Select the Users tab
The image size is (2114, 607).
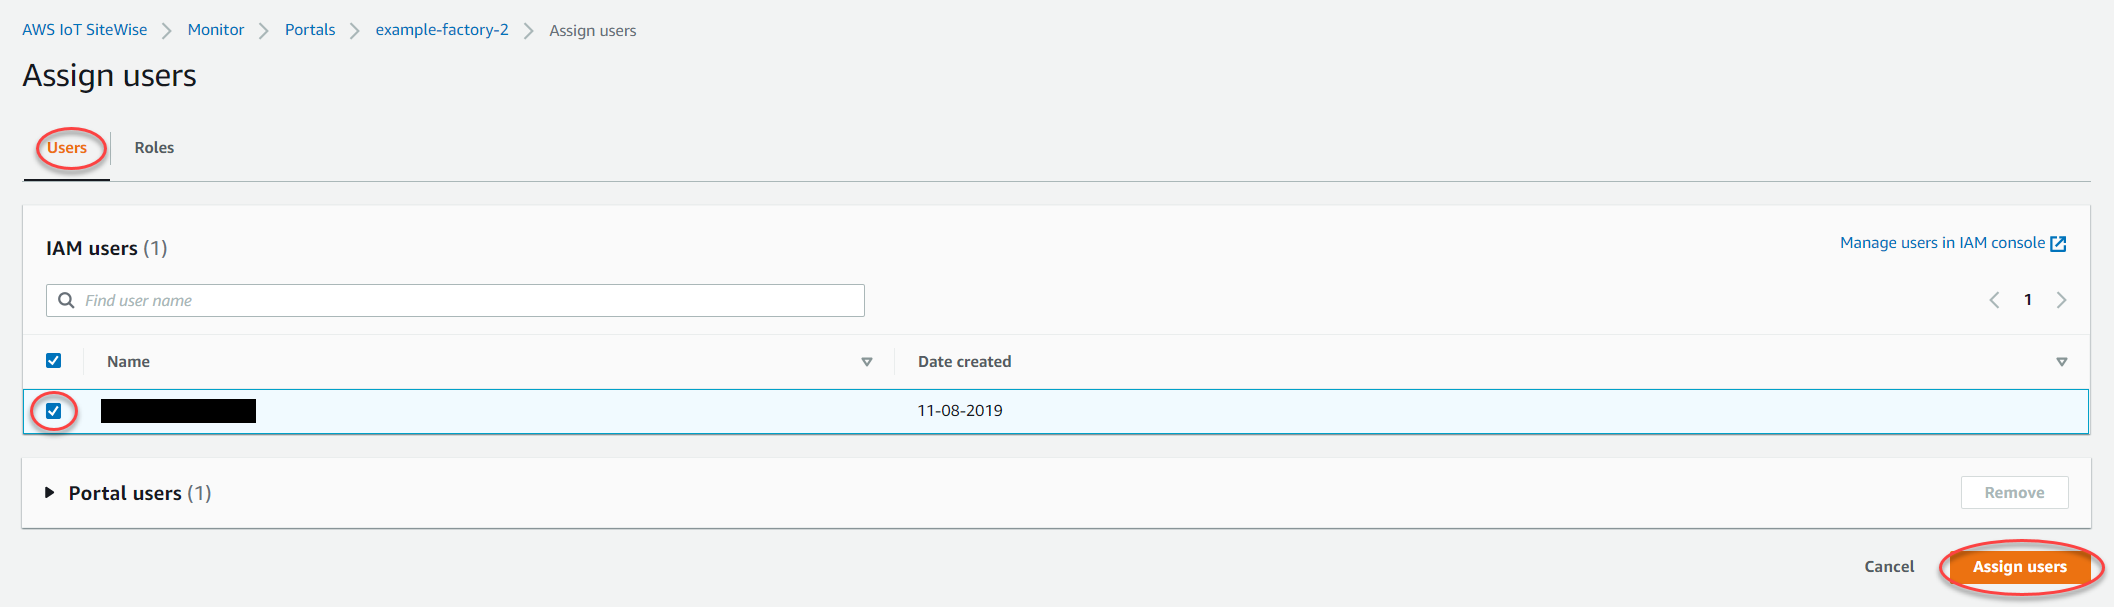tap(67, 147)
